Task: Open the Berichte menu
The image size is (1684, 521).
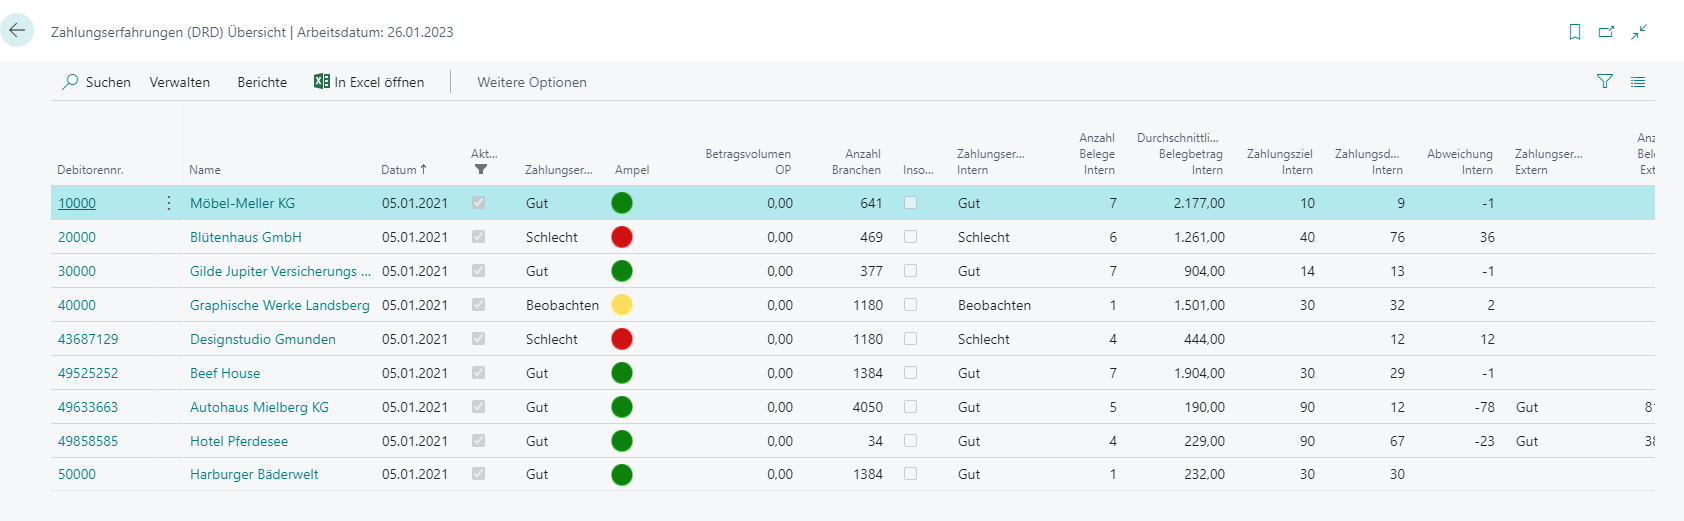Action: [262, 82]
